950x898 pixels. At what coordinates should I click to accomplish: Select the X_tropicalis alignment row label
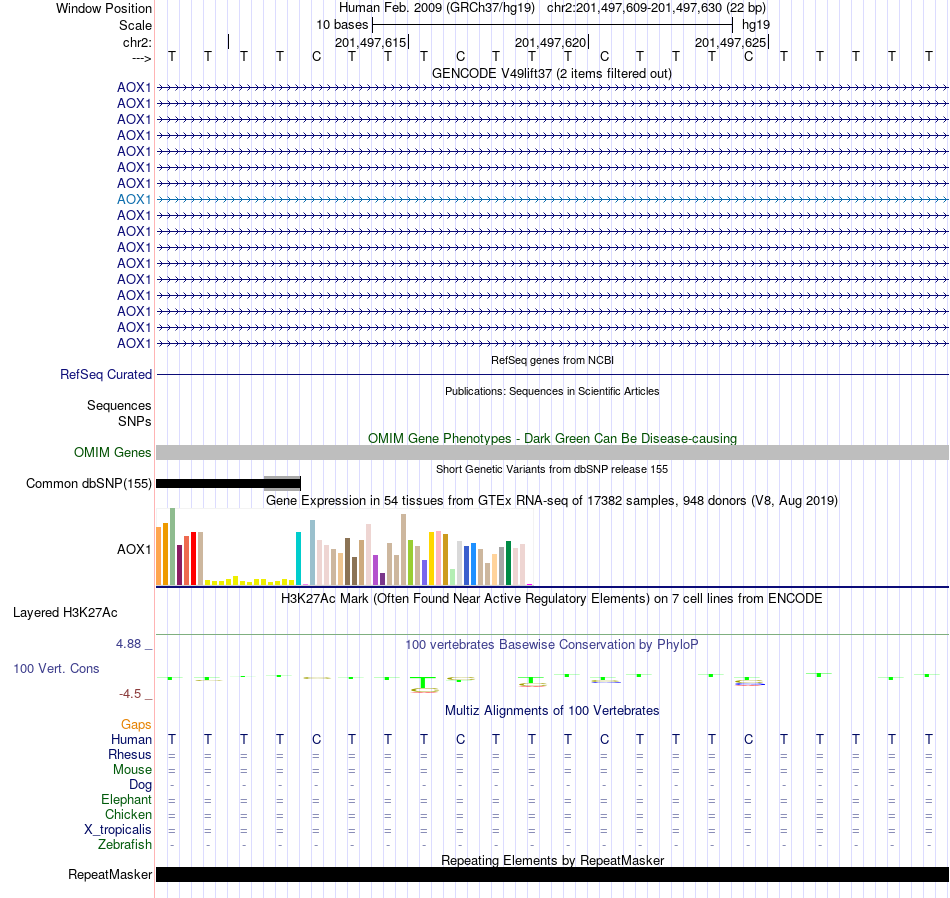click(118, 830)
